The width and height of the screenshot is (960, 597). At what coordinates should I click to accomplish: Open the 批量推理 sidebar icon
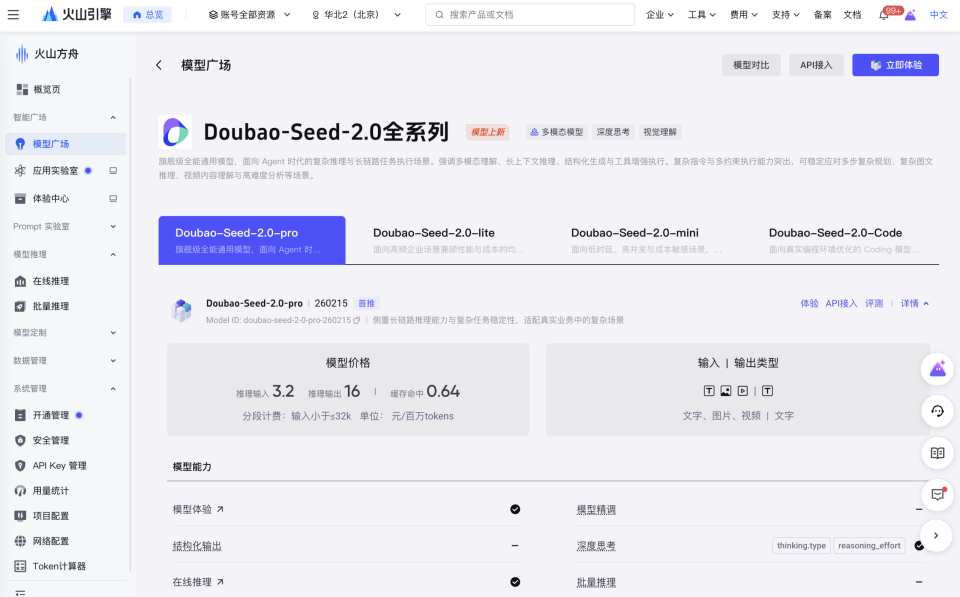coord(23,306)
